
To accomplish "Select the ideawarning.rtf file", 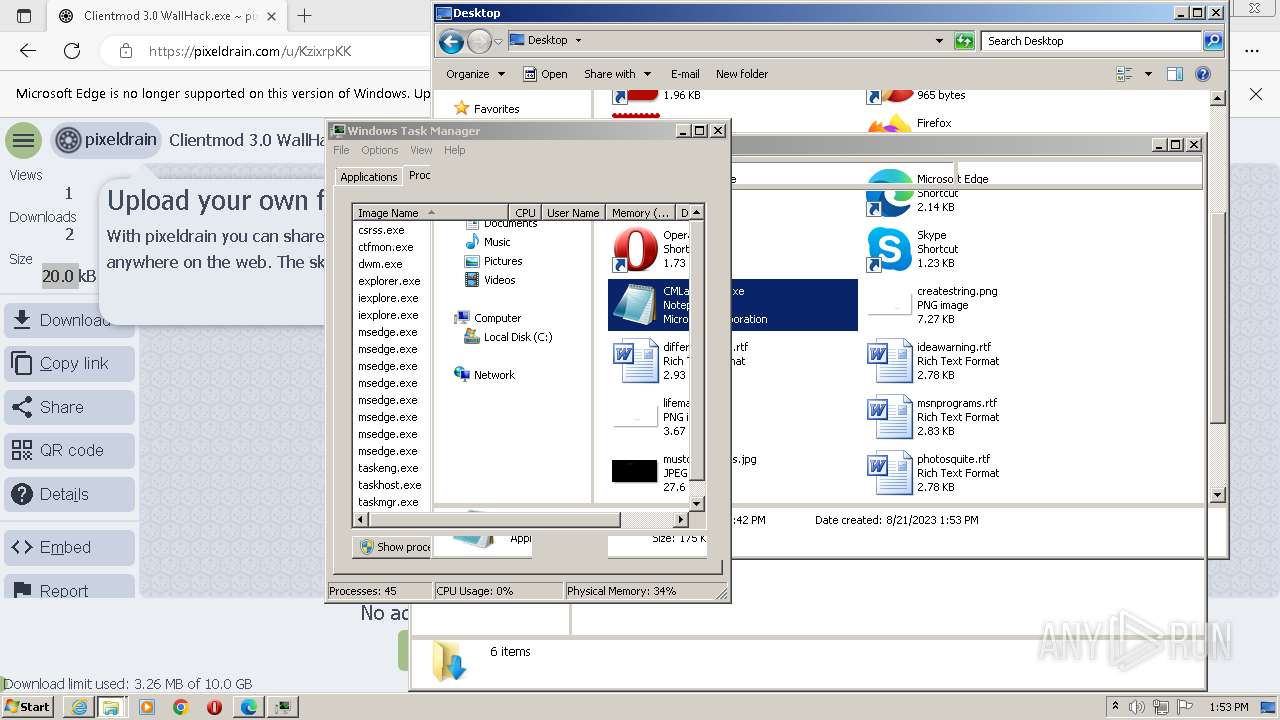I will pos(934,361).
